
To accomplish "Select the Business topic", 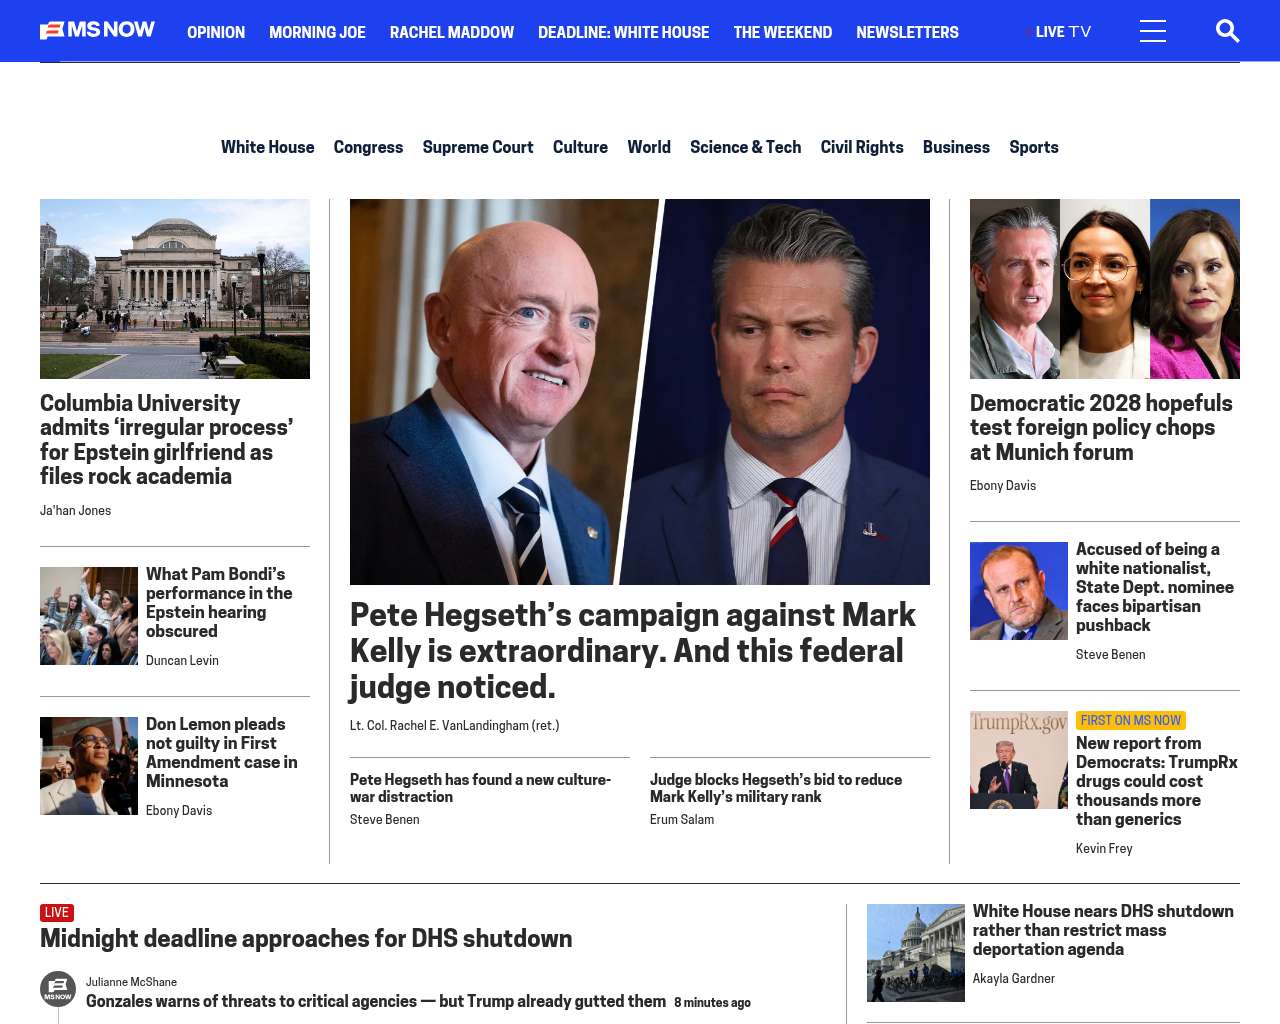I will (x=956, y=147).
